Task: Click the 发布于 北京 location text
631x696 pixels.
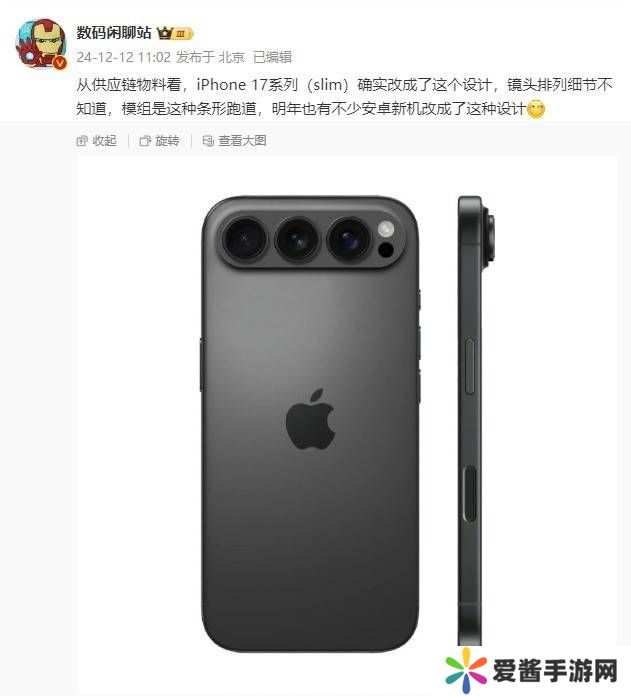Action: (x=210, y=57)
